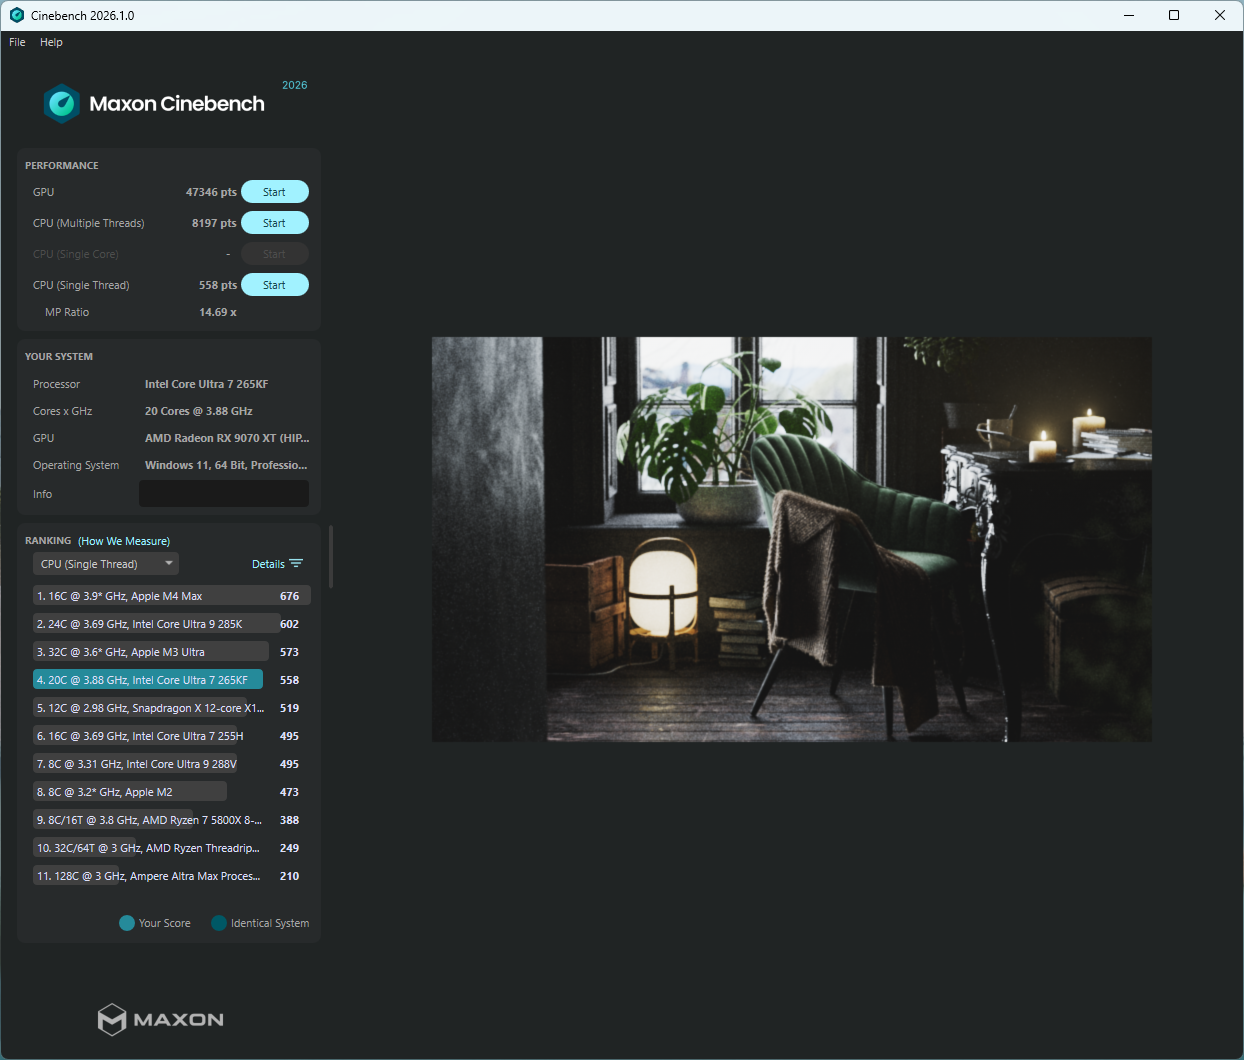Click the GPU score 47346 pts

pos(211,192)
